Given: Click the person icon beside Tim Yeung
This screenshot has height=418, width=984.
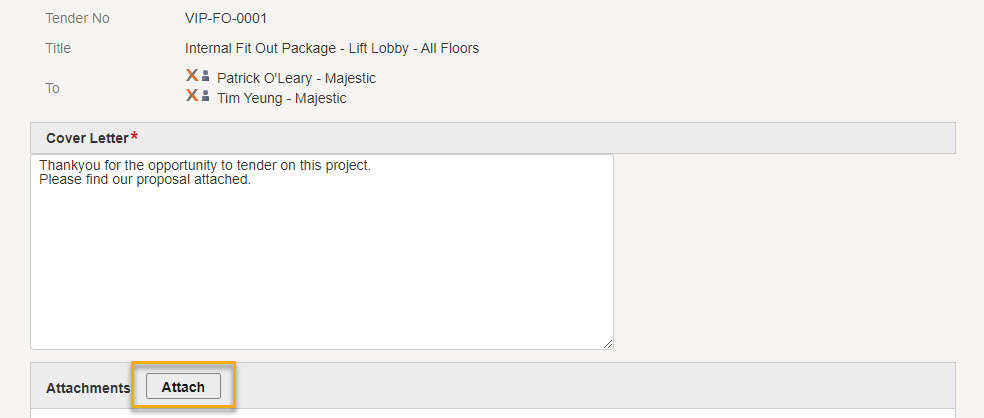Looking at the screenshot, I should [x=205, y=95].
